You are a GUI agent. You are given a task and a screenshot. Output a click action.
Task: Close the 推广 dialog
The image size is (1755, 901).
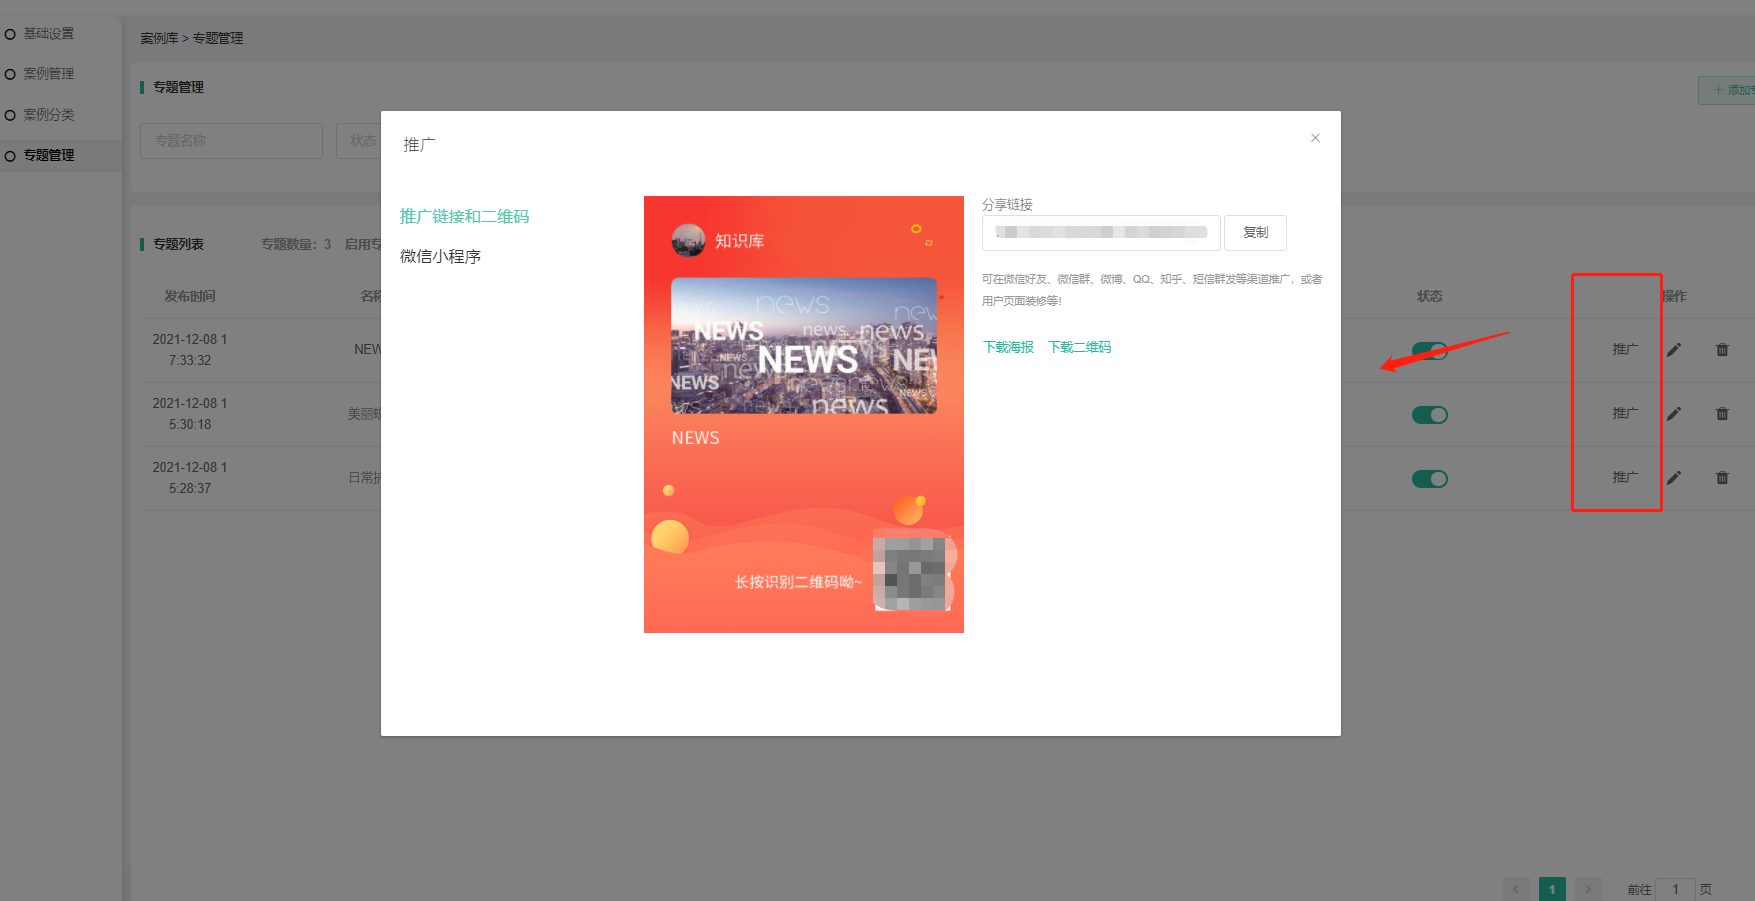(1315, 138)
